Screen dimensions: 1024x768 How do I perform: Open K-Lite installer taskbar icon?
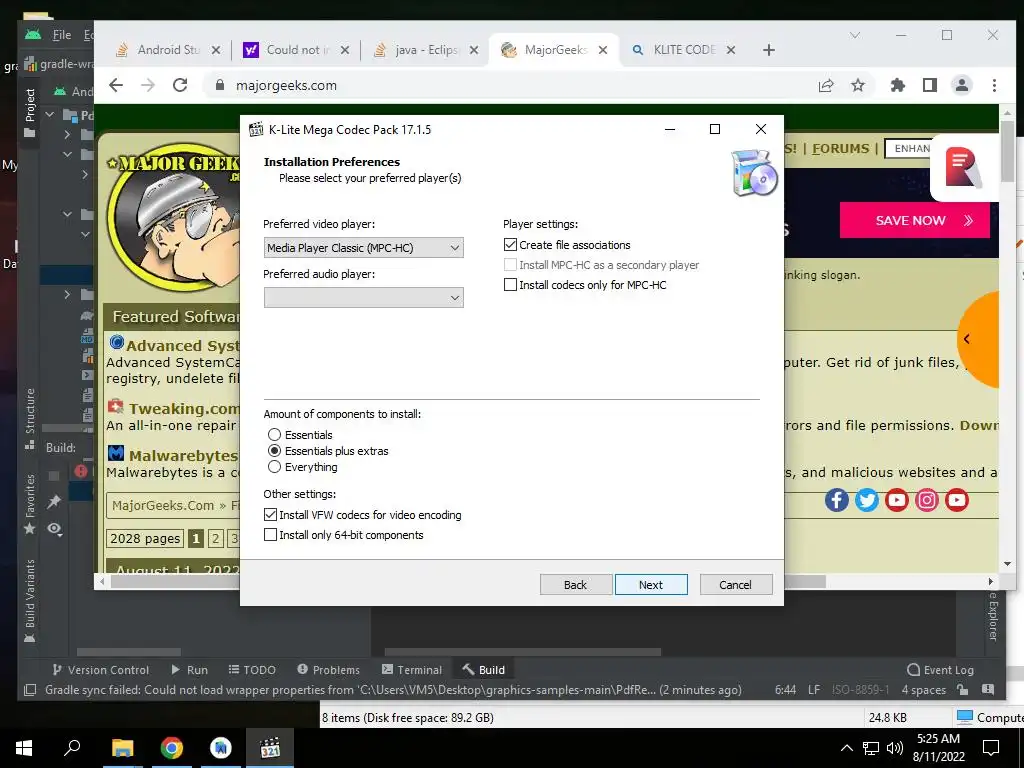click(270, 748)
